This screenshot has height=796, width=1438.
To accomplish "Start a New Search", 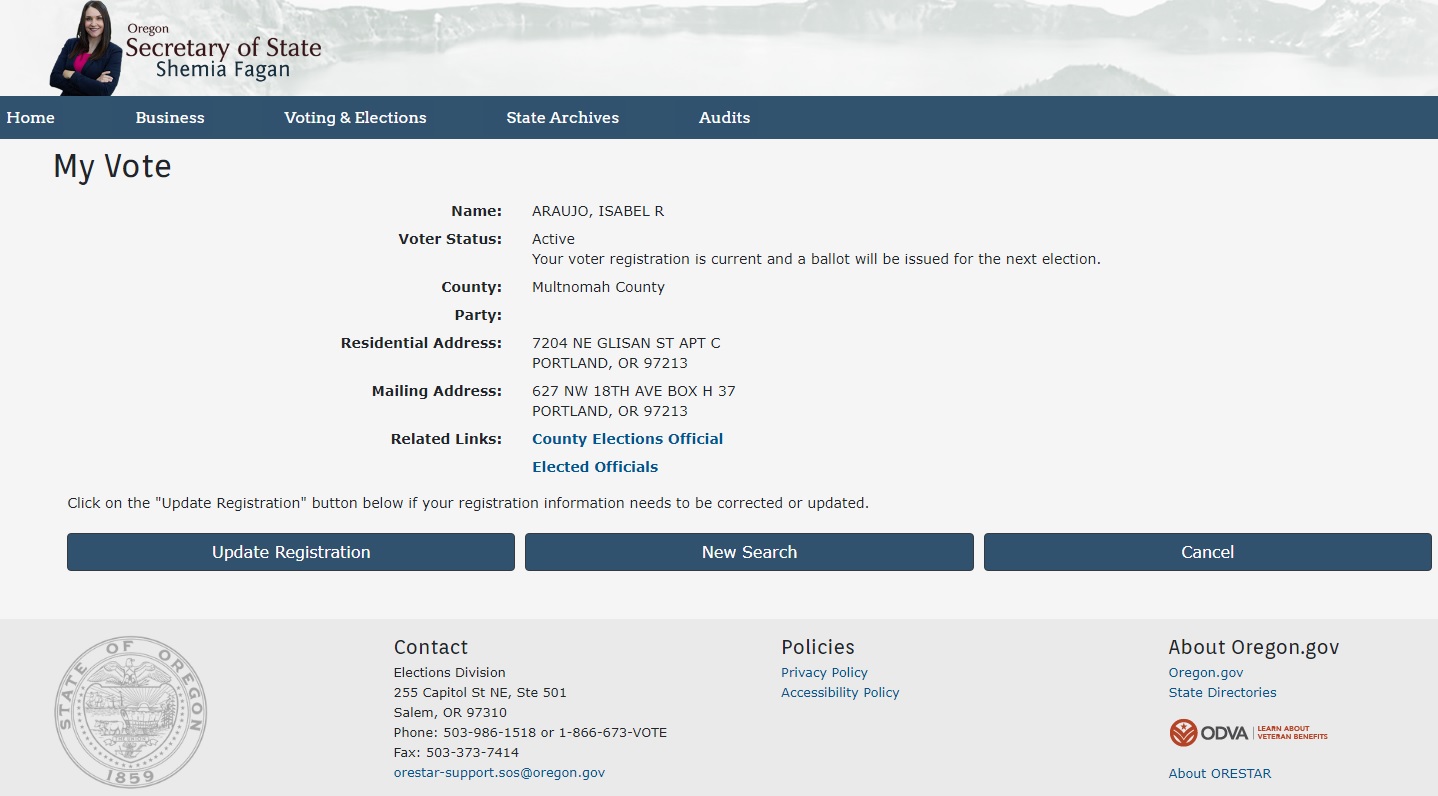I will (749, 552).
